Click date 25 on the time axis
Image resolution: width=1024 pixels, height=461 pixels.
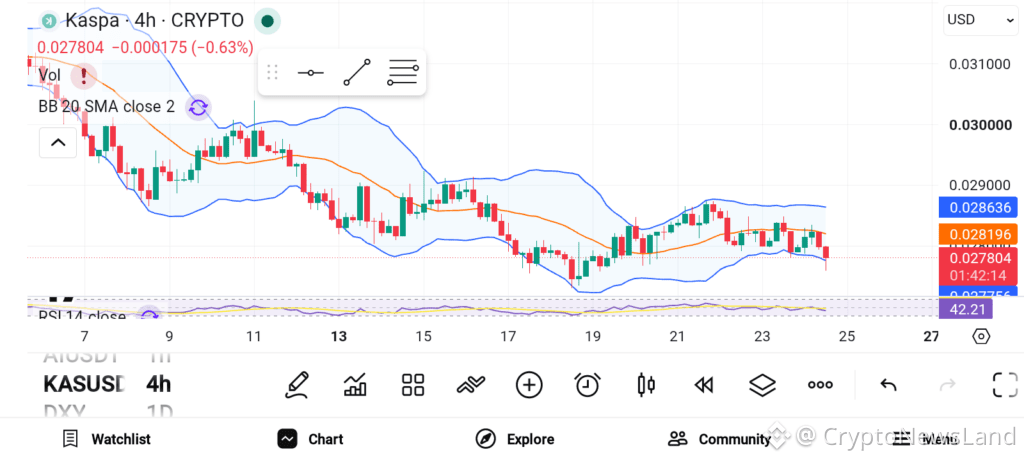click(846, 336)
